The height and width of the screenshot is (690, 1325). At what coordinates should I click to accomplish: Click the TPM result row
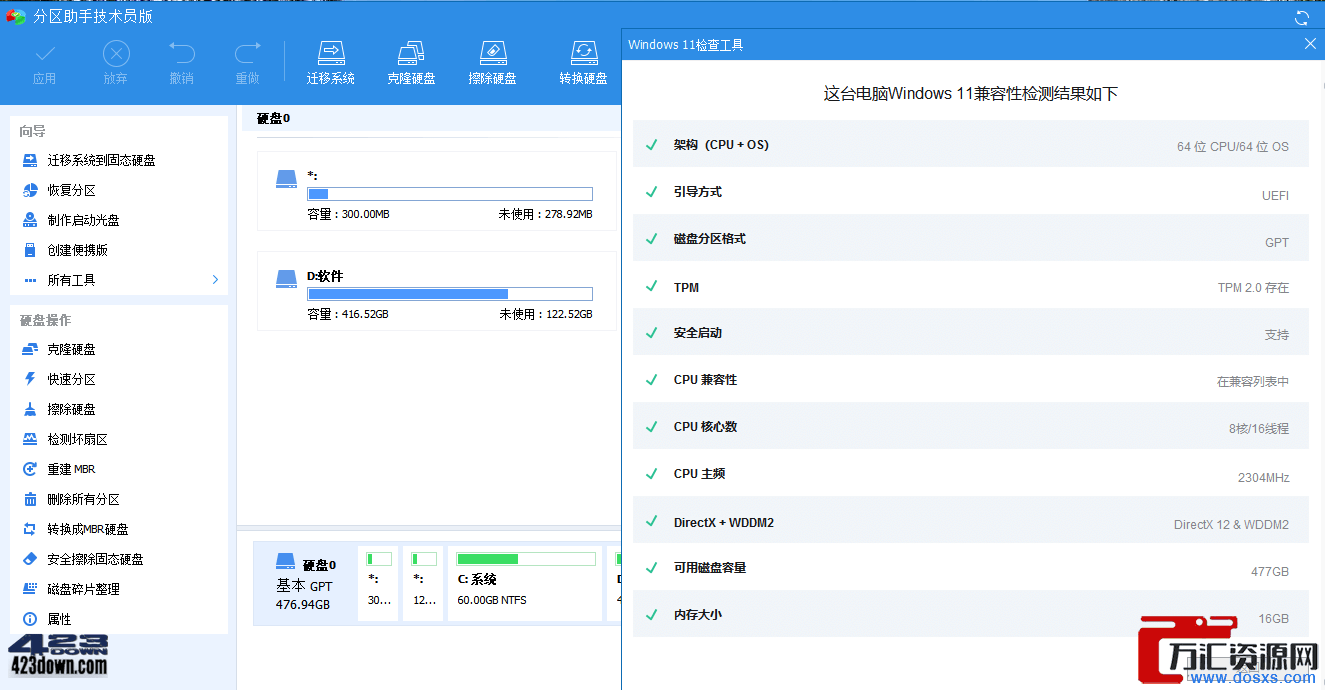971,287
